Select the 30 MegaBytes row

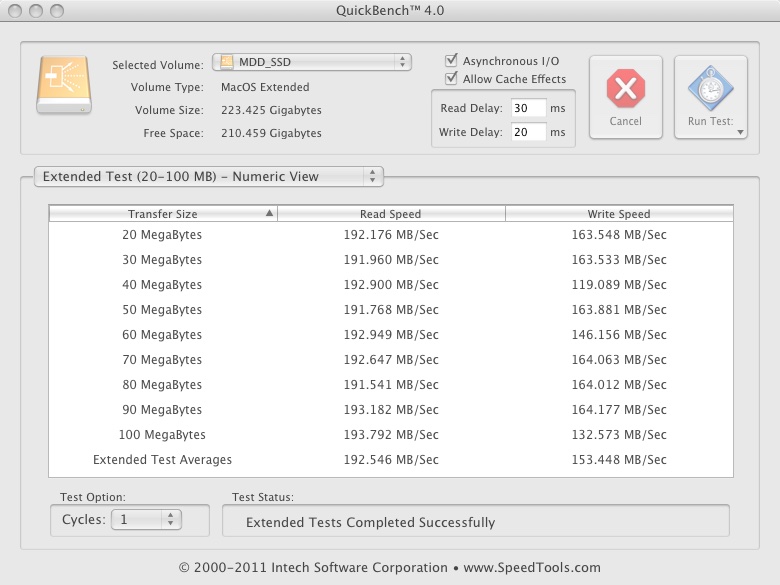coord(390,260)
